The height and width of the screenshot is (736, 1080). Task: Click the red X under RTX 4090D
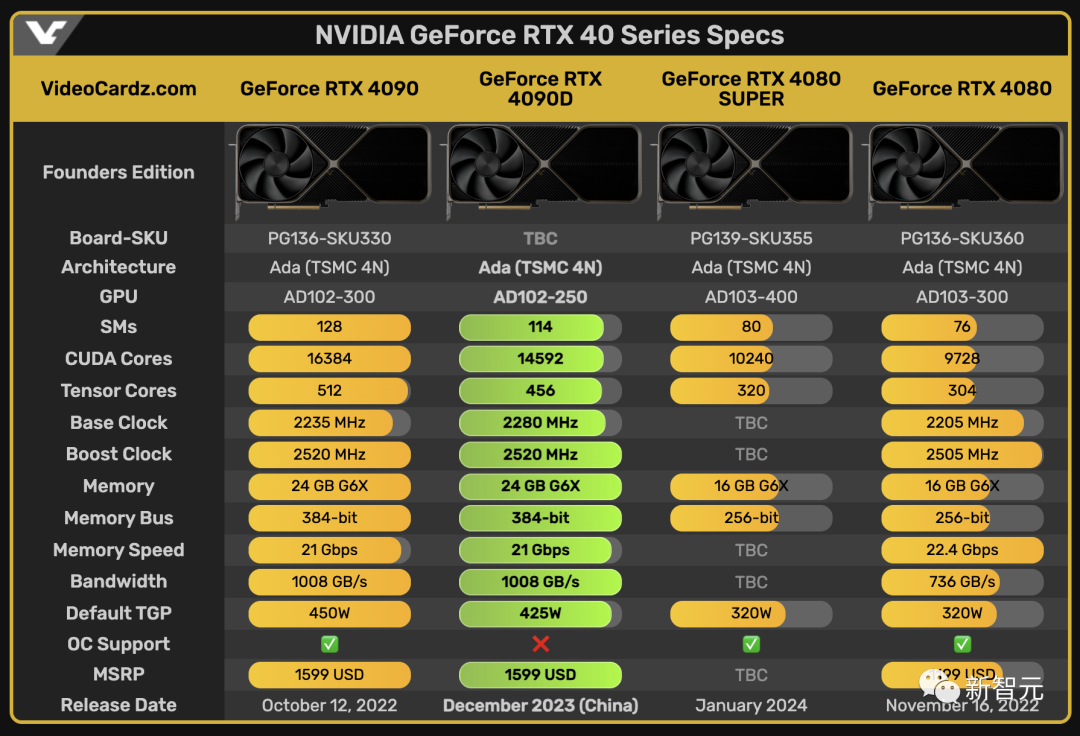click(x=540, y=644)
